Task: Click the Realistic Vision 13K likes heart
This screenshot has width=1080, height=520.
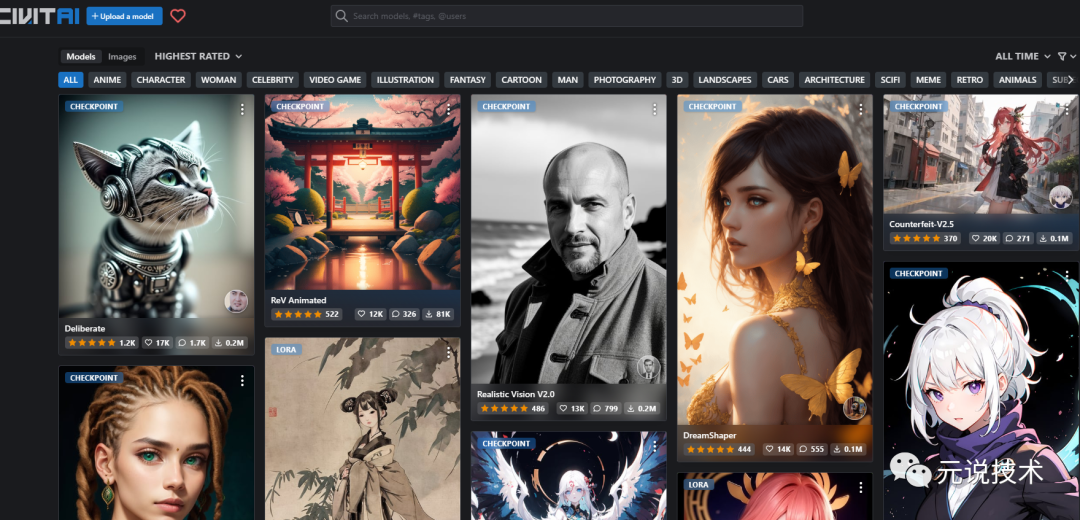Action: click(563, 408)
